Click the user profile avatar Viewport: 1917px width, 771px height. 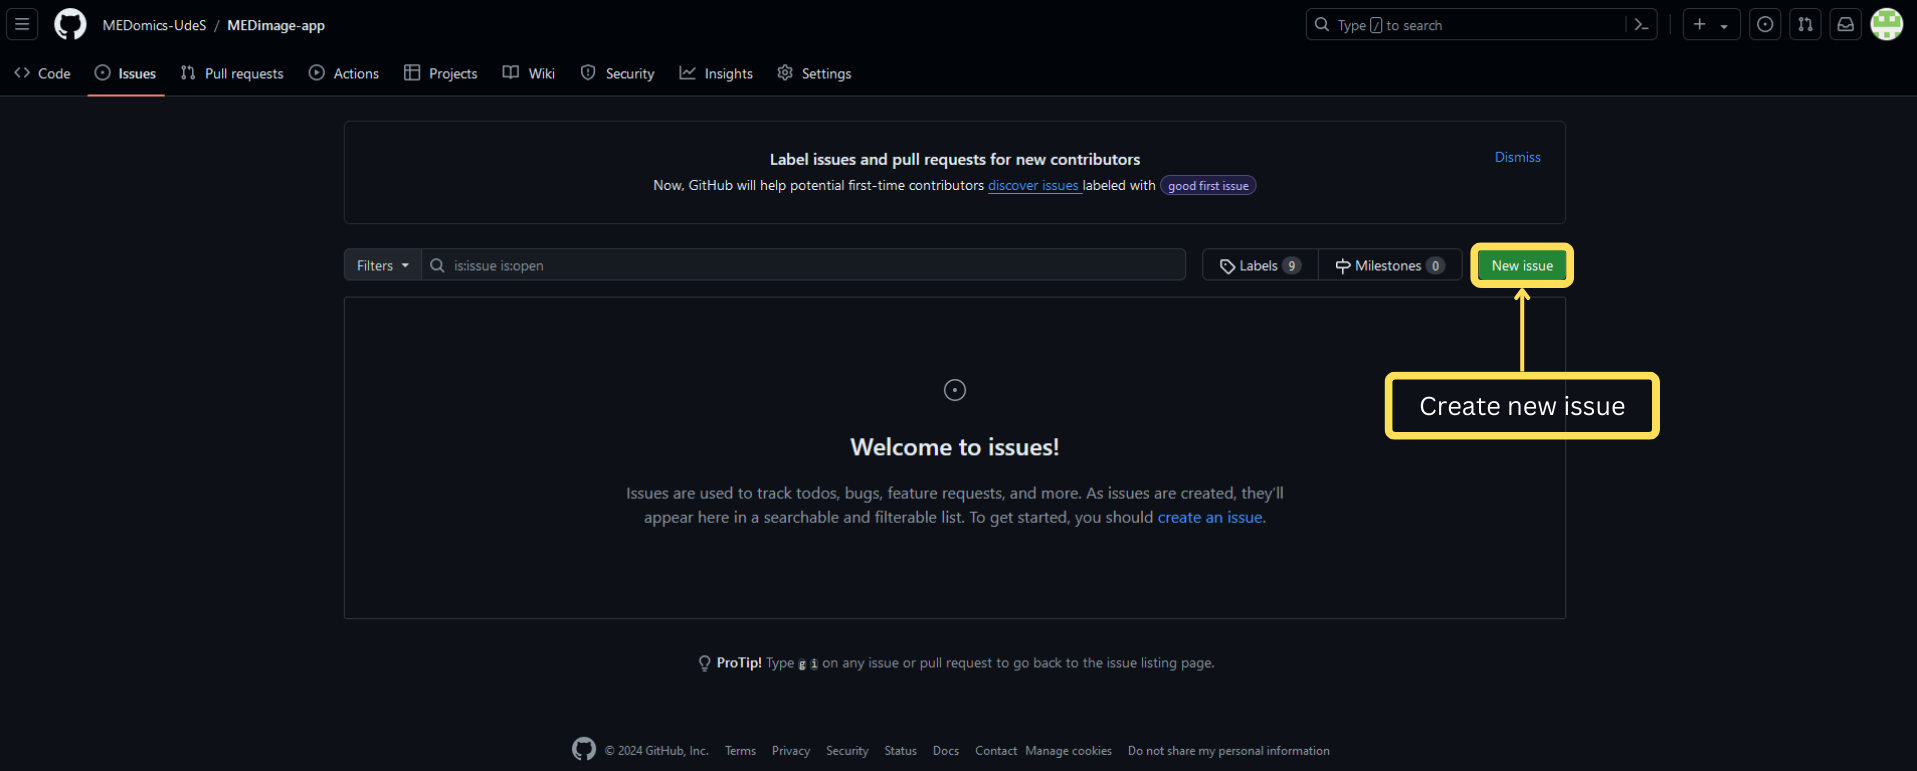1886,25
